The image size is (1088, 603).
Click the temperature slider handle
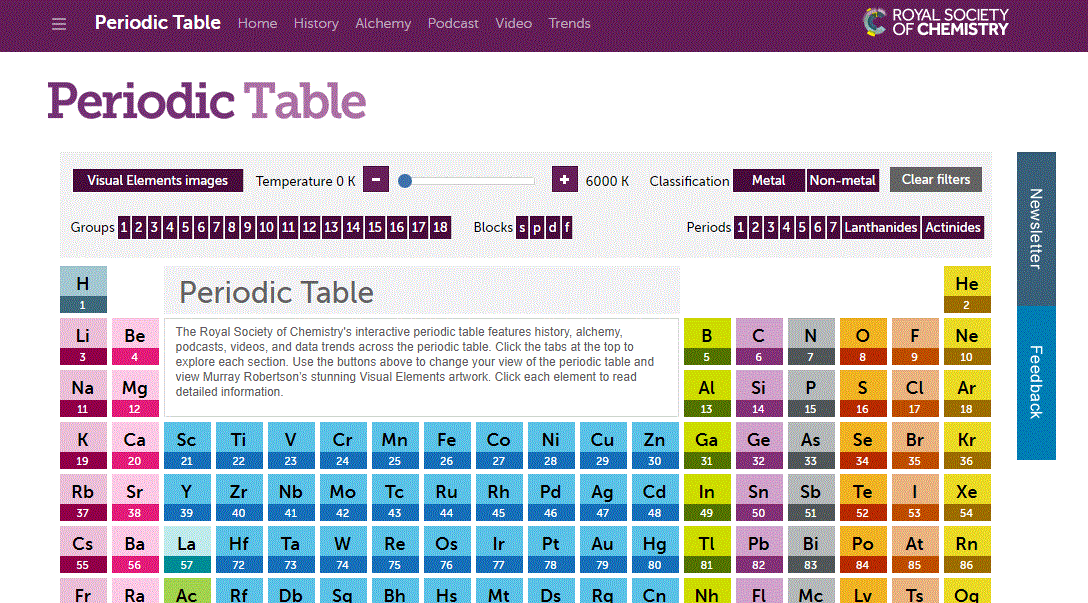coord(405,181)
